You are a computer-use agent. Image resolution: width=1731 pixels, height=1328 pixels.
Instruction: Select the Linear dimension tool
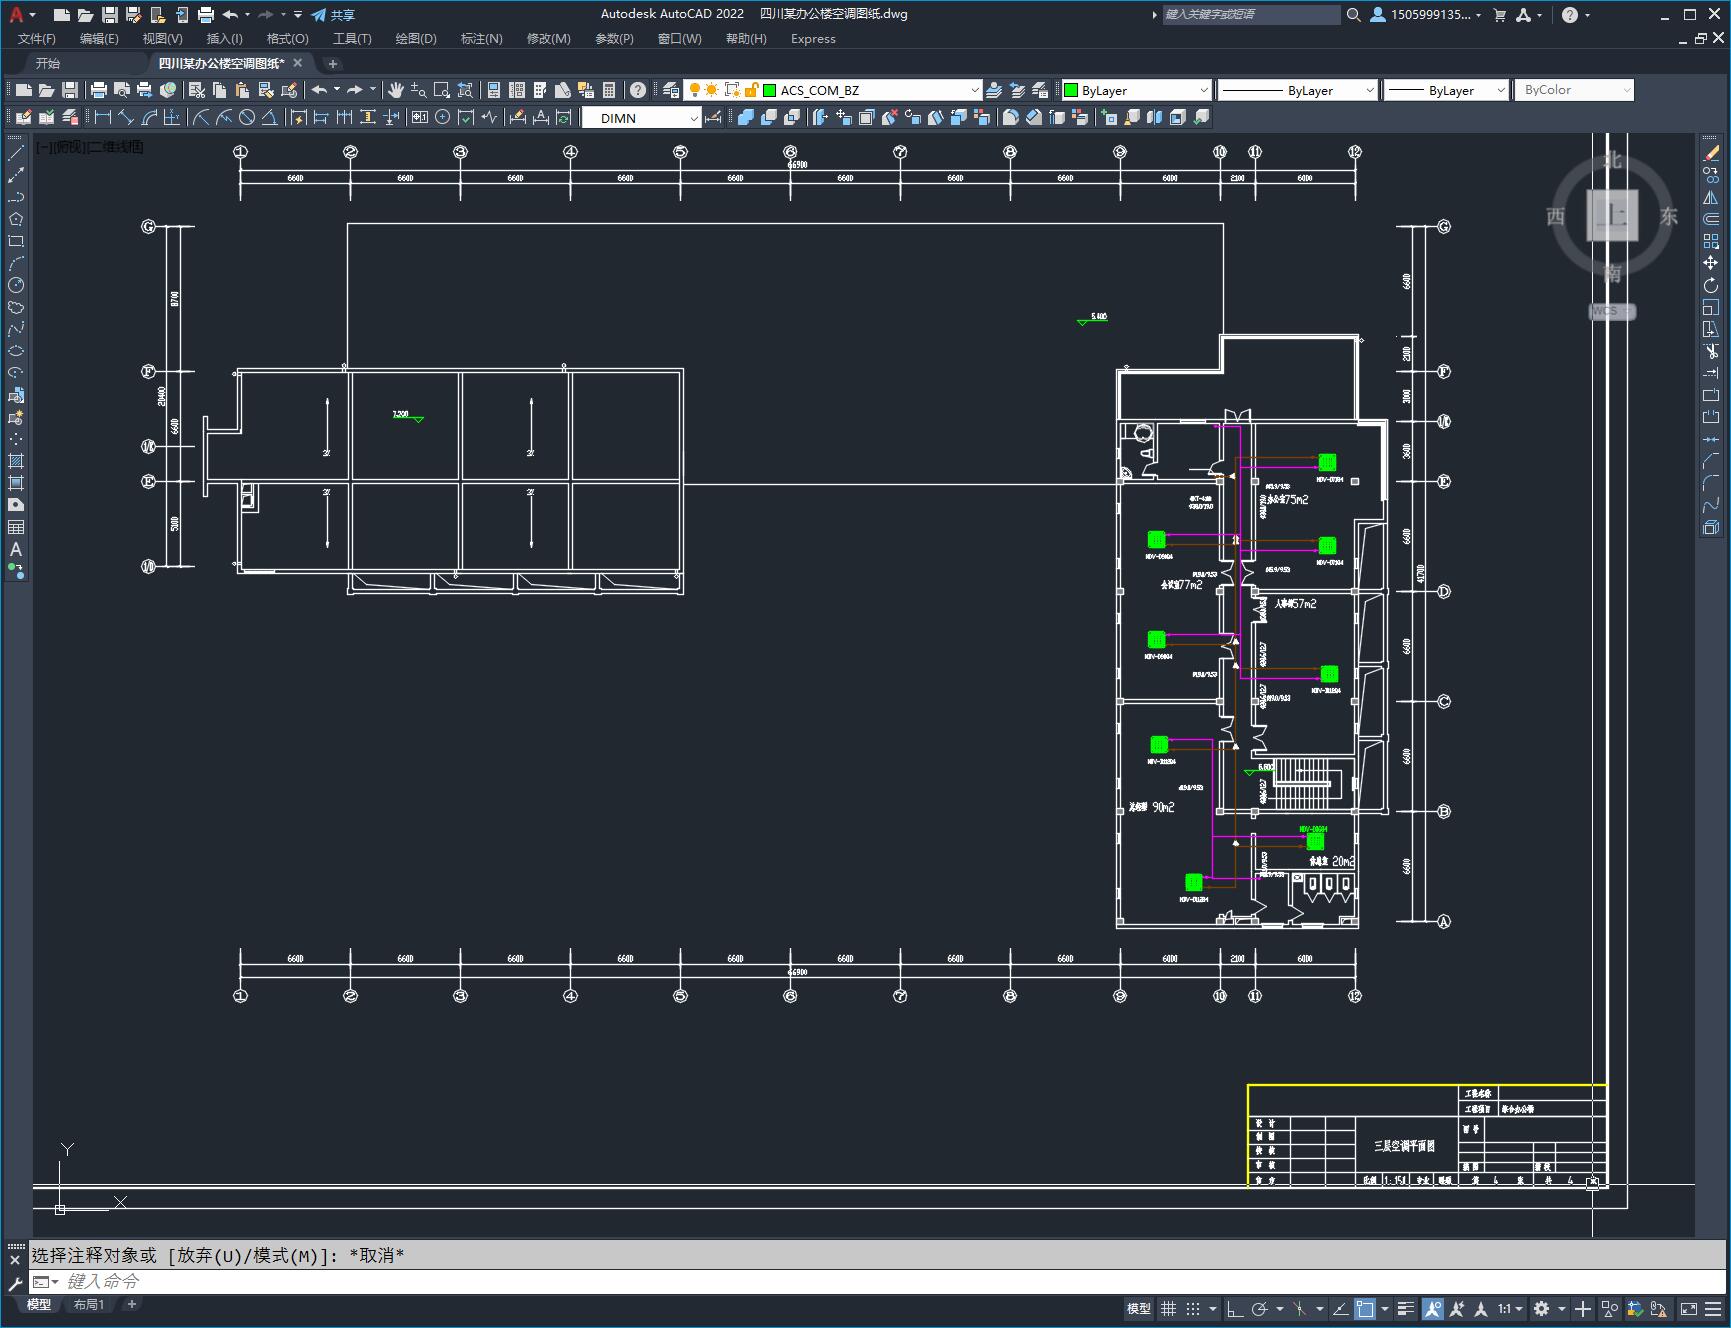(102, 117)
